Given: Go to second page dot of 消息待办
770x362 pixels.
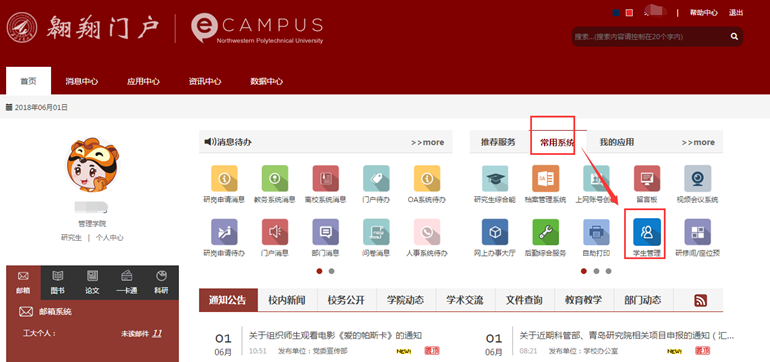Looking at the screenshot, I should point(331,271).
